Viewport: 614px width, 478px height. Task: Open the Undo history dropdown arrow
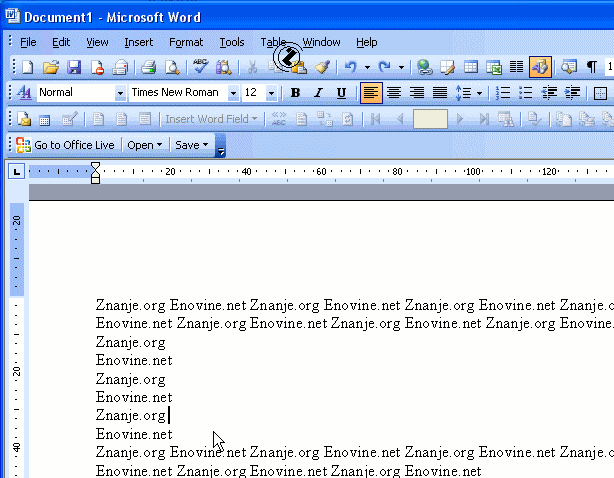[367, 67]
